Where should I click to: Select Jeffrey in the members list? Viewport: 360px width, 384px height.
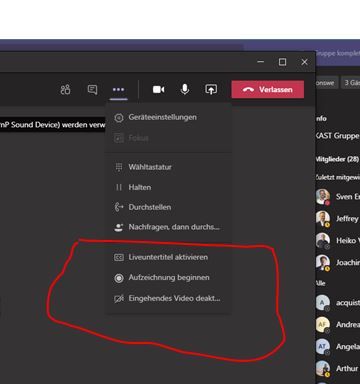click(338, 219)
